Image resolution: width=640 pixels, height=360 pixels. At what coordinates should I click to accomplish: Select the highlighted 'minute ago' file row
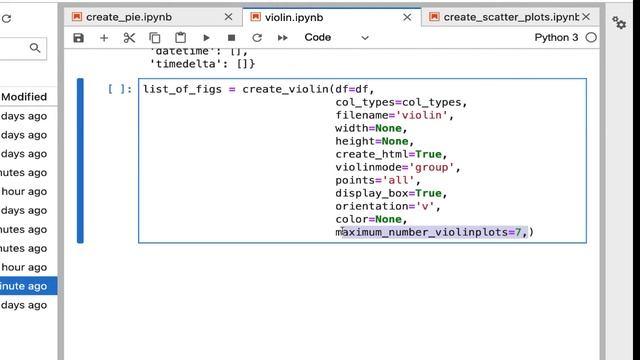click(29, 286)
